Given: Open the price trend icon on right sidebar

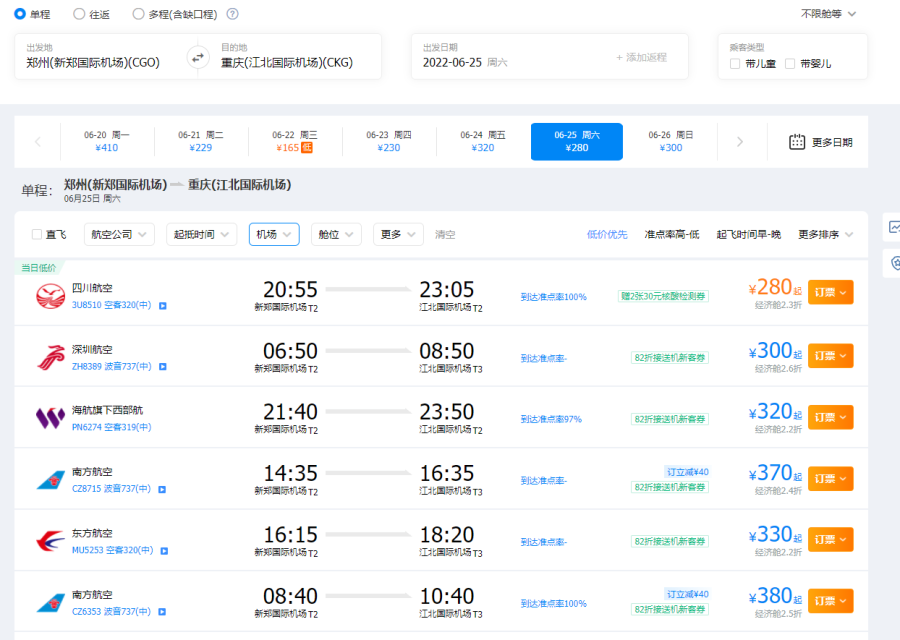Looking at the screenshot, I should pyautogui.click(x=893, y=227).
